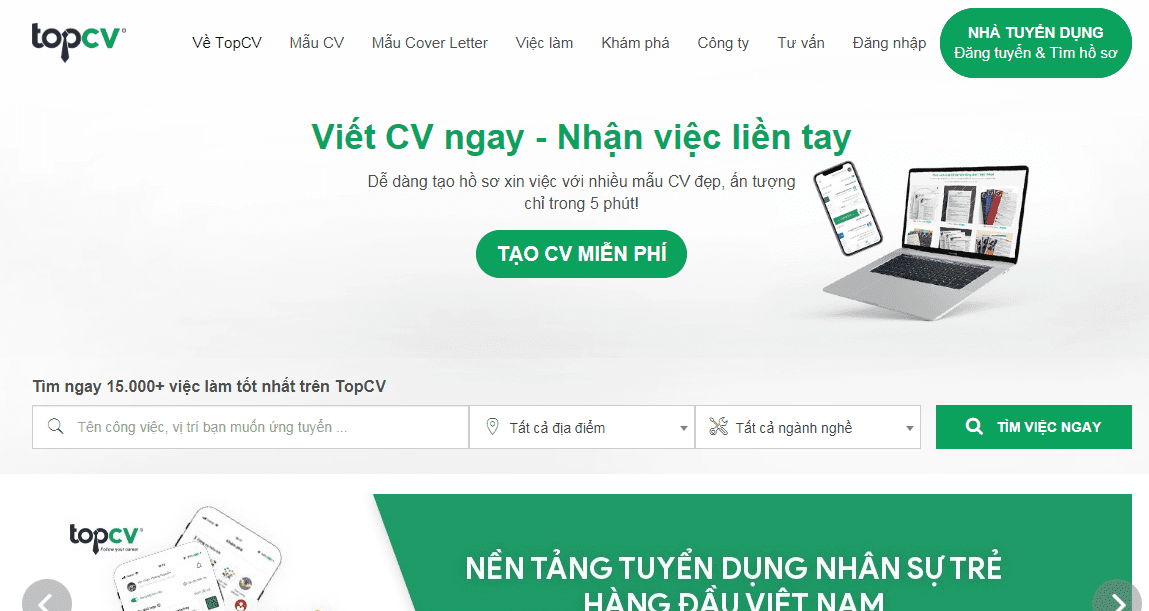Image resolution: width=1149 pixels, height=611 pixels.
Task: Click the Đăng nhập link
Action: [x=889, y=43]
